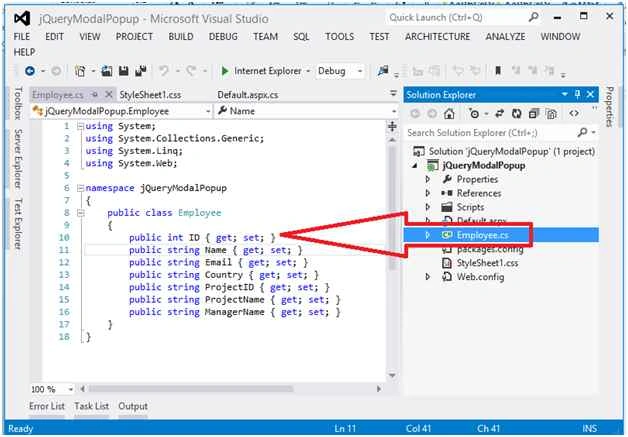The height and width of the screenshot is (437, 628).
Task: Click the Pending Changes Filter icon
Action: coord(475,114)
